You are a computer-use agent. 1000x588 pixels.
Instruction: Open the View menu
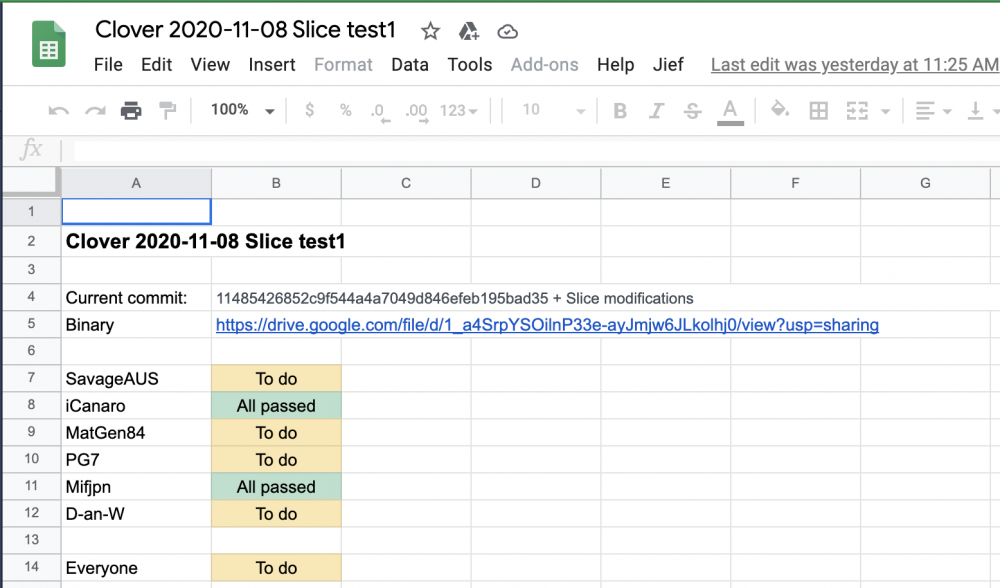(210, 64)
